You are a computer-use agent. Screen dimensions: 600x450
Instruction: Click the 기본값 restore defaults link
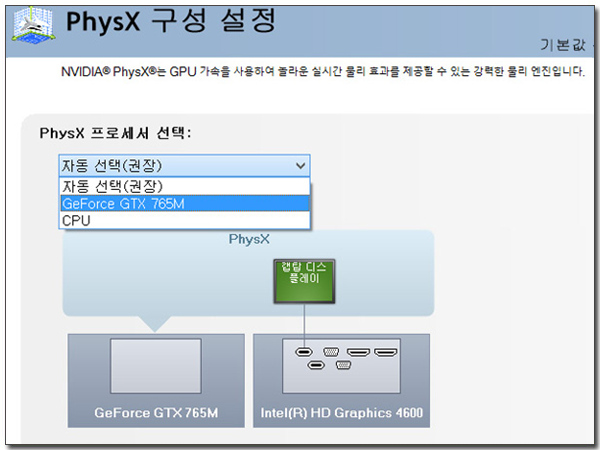pyautogui.click(x=562, y=45)
